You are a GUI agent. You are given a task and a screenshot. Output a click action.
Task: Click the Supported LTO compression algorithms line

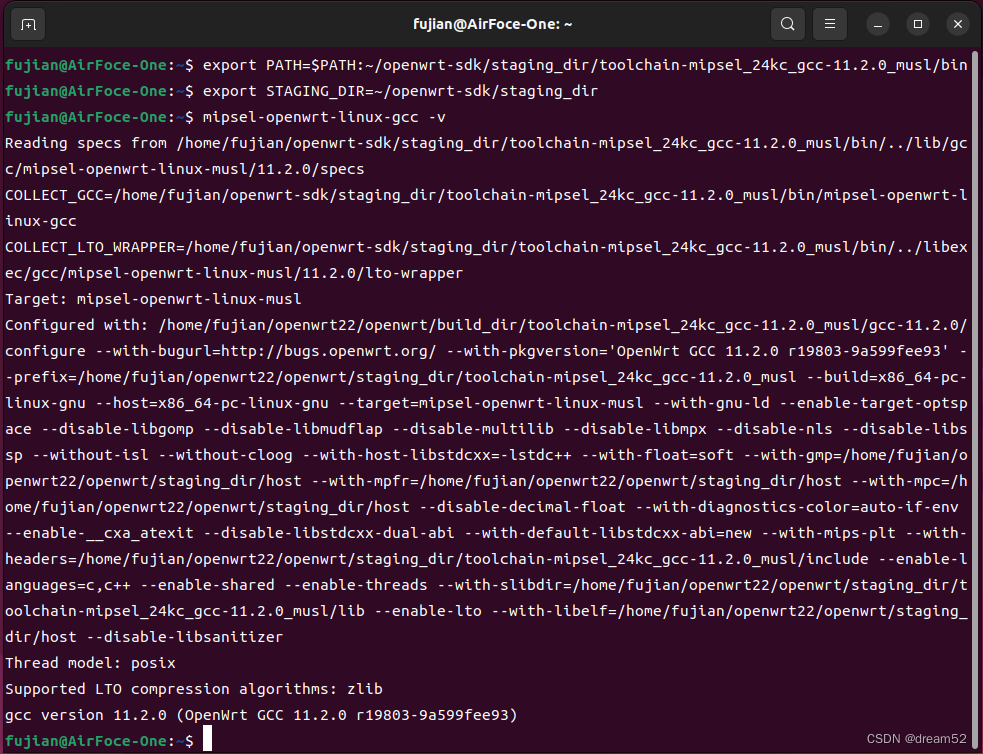tap(195, 688)
